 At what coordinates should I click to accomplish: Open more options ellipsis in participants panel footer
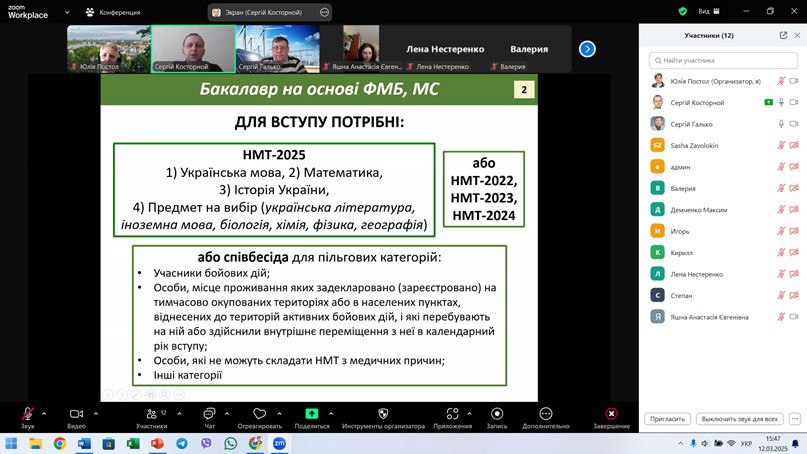(x=795, y=419)
